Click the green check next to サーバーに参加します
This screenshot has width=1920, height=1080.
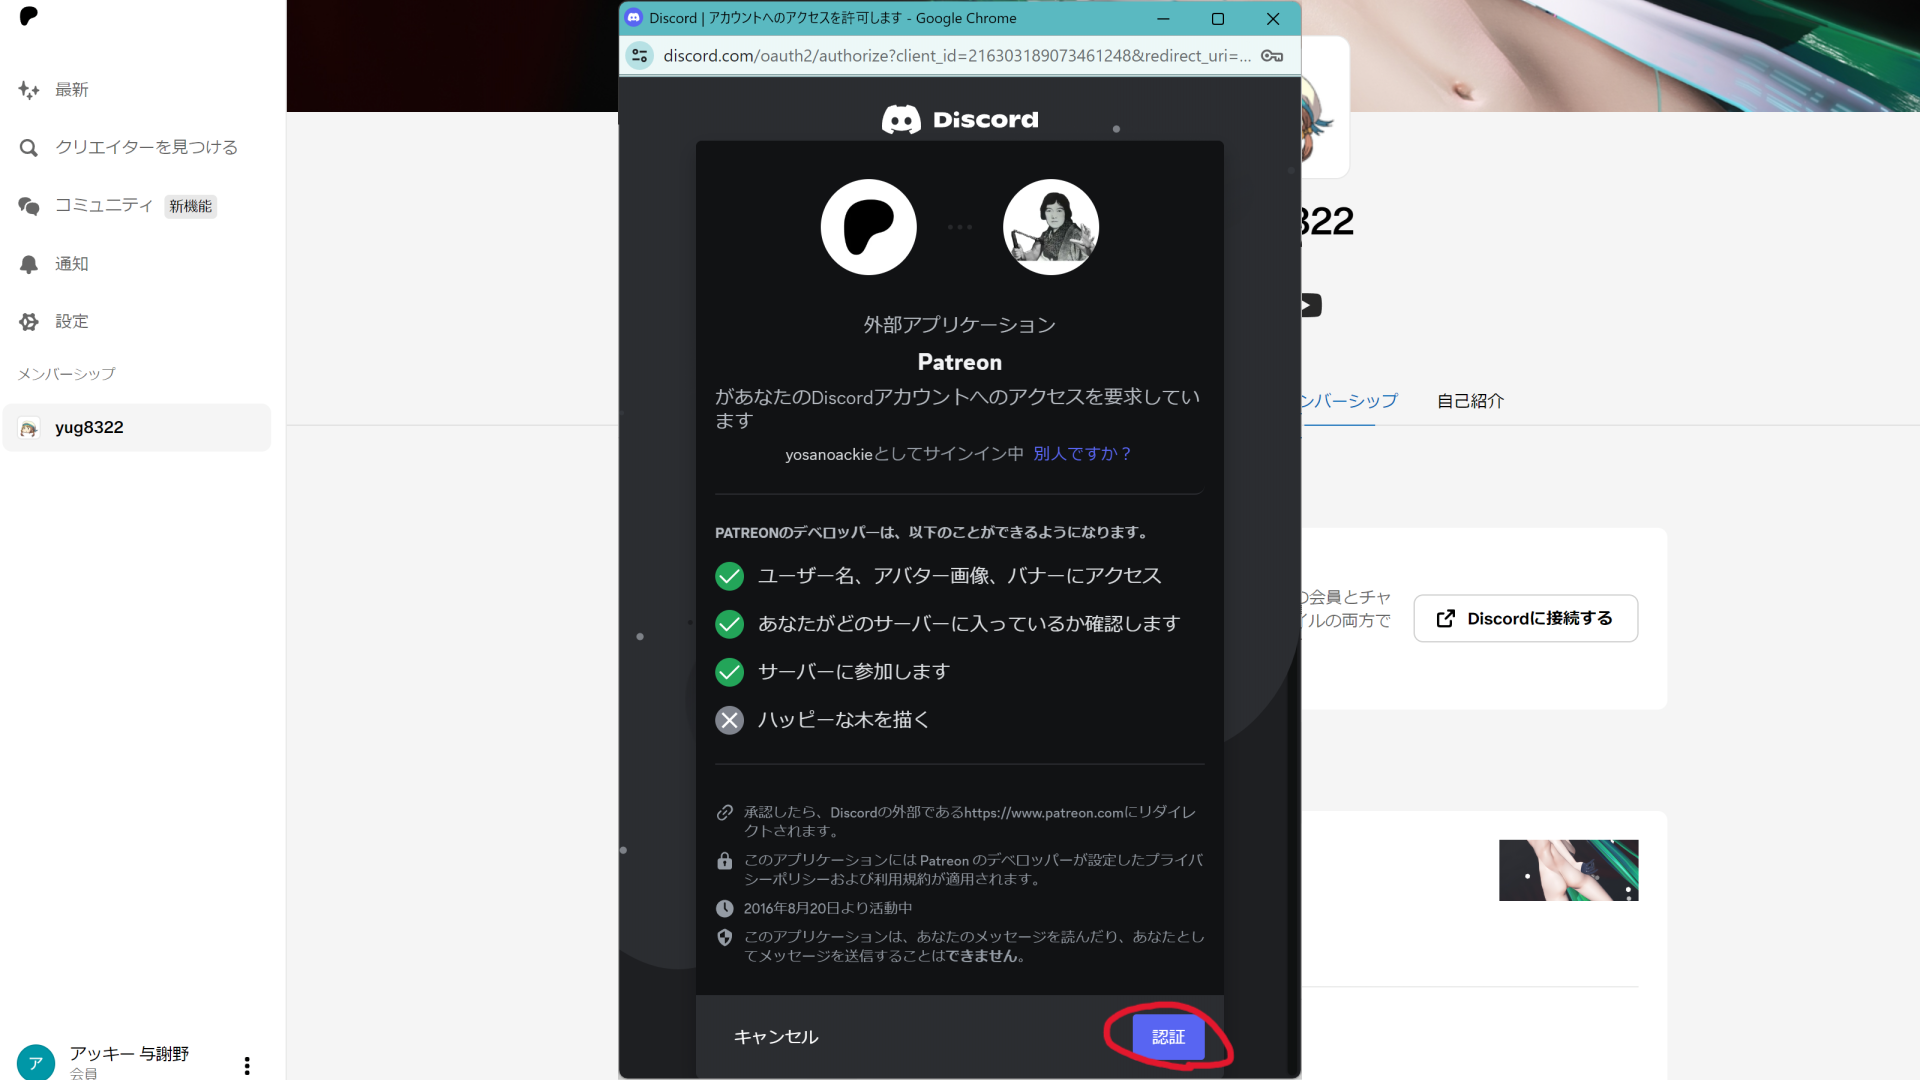(x=730, y=672)
